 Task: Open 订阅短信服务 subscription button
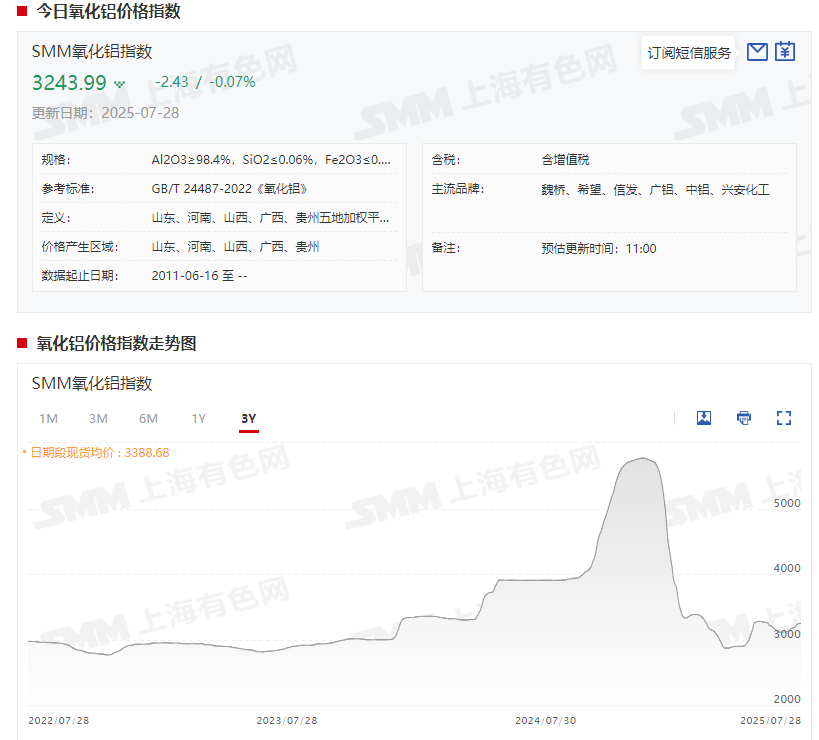[x=689, y=53]
